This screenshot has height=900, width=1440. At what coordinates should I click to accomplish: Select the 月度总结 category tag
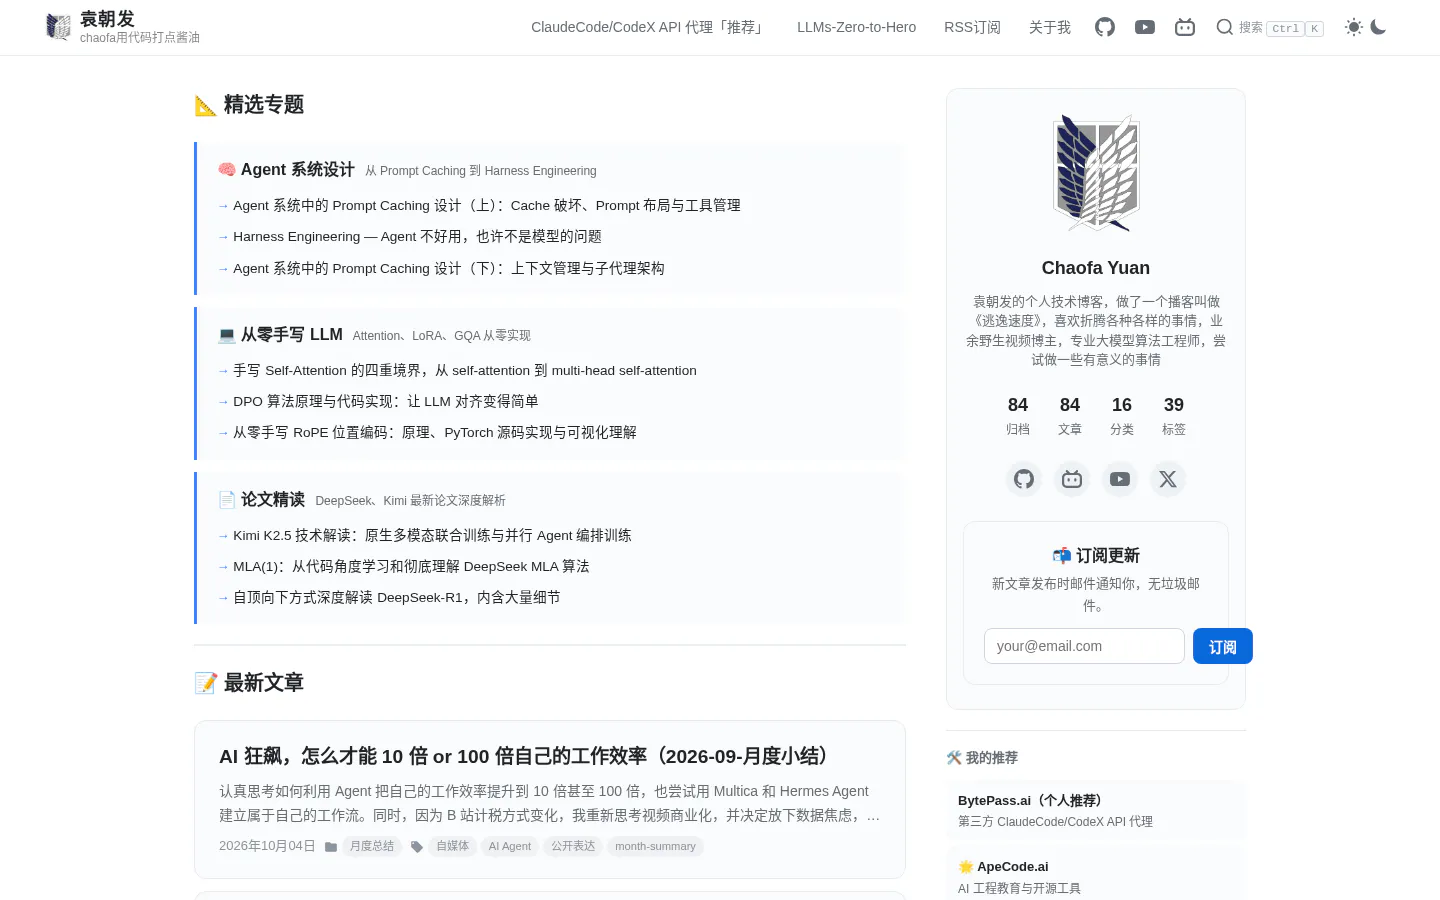coord(372,846)
